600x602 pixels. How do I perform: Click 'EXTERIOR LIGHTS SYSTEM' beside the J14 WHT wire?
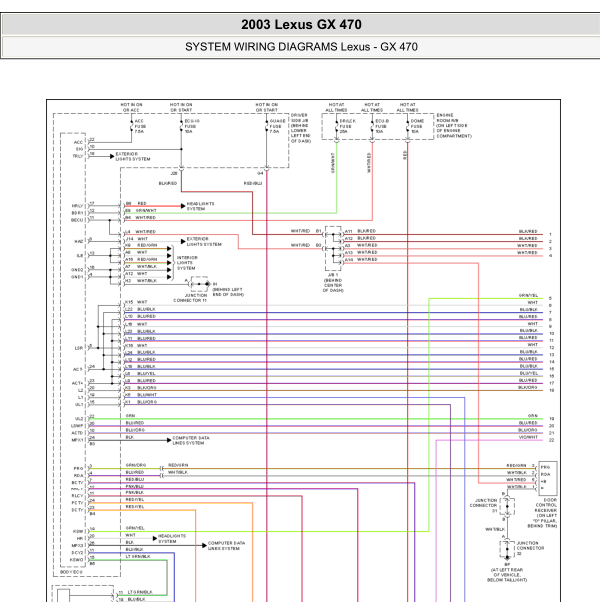(204, 241)
